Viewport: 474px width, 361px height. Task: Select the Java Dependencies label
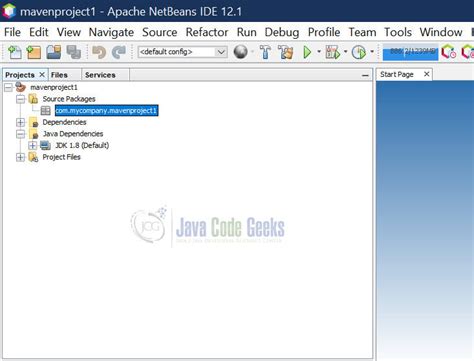pyautogui.click(x=73, y=134)
